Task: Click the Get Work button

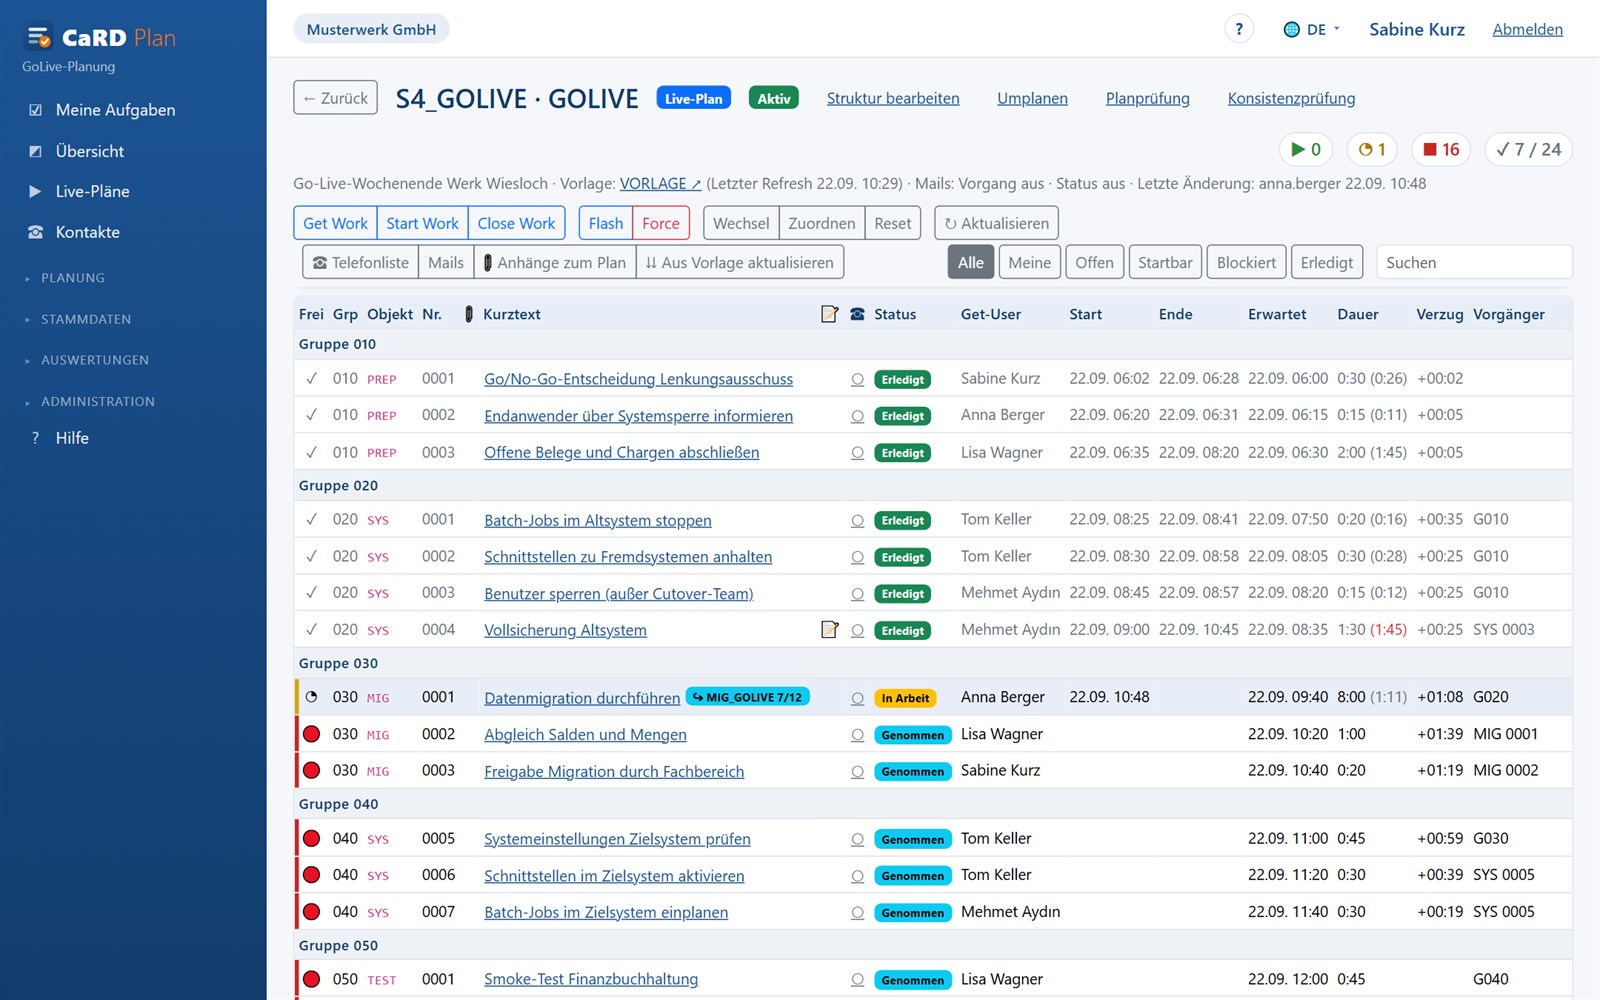Action: click(335, 223)
